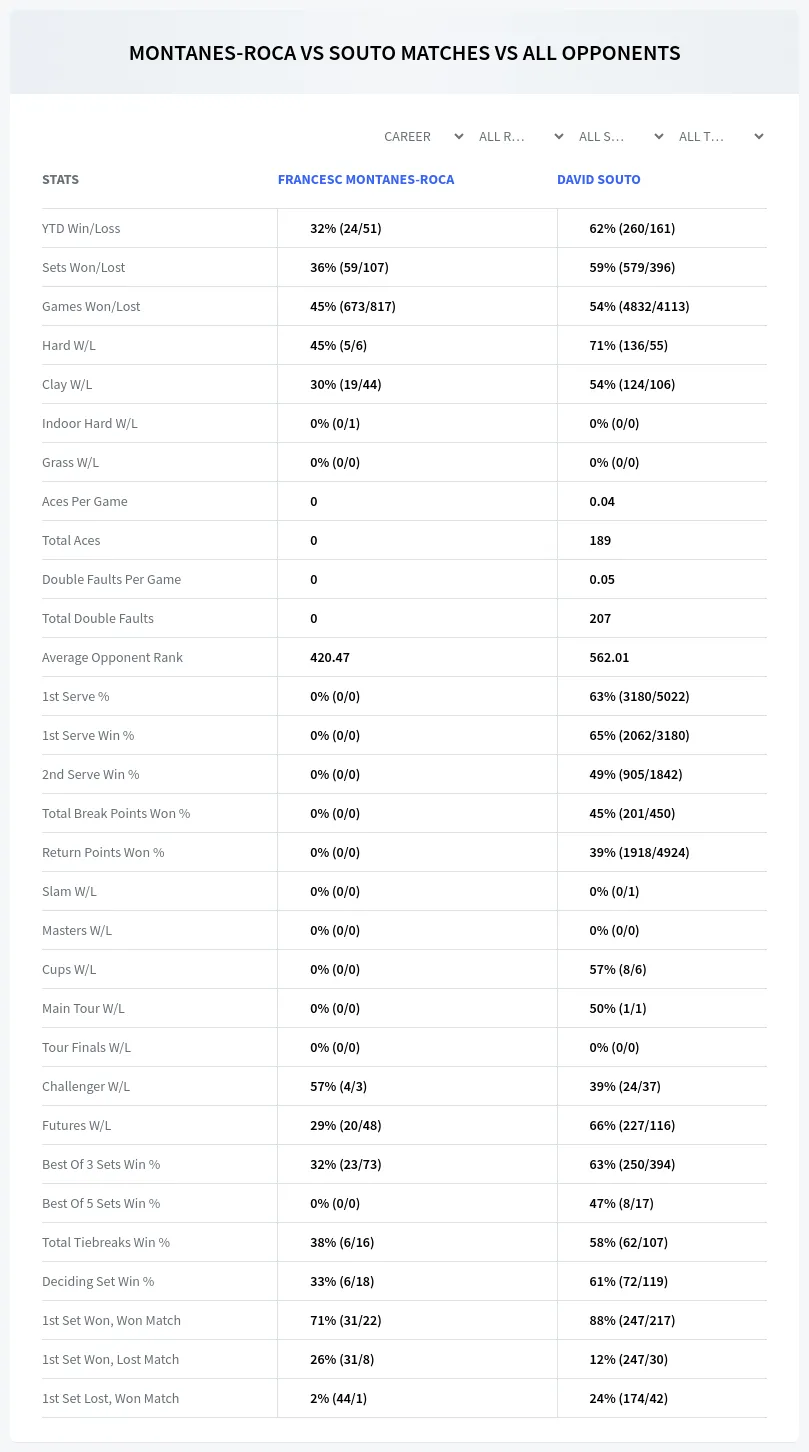Expand the ALL T... tournaments dropdown
Viewport: 809px width, 1452px height.
point(721,136)
